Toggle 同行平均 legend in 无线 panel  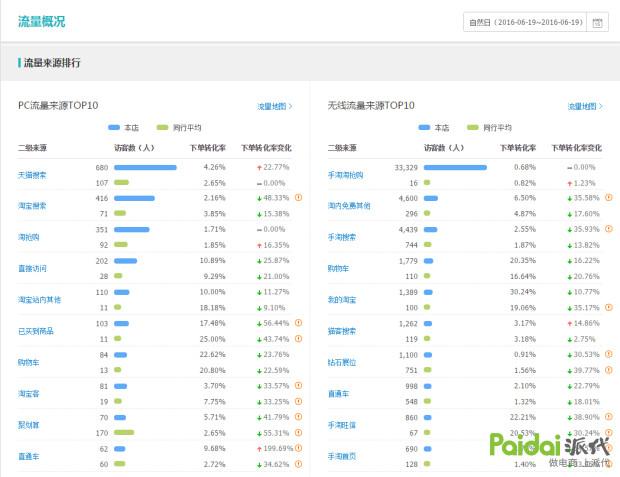(490, 128)
